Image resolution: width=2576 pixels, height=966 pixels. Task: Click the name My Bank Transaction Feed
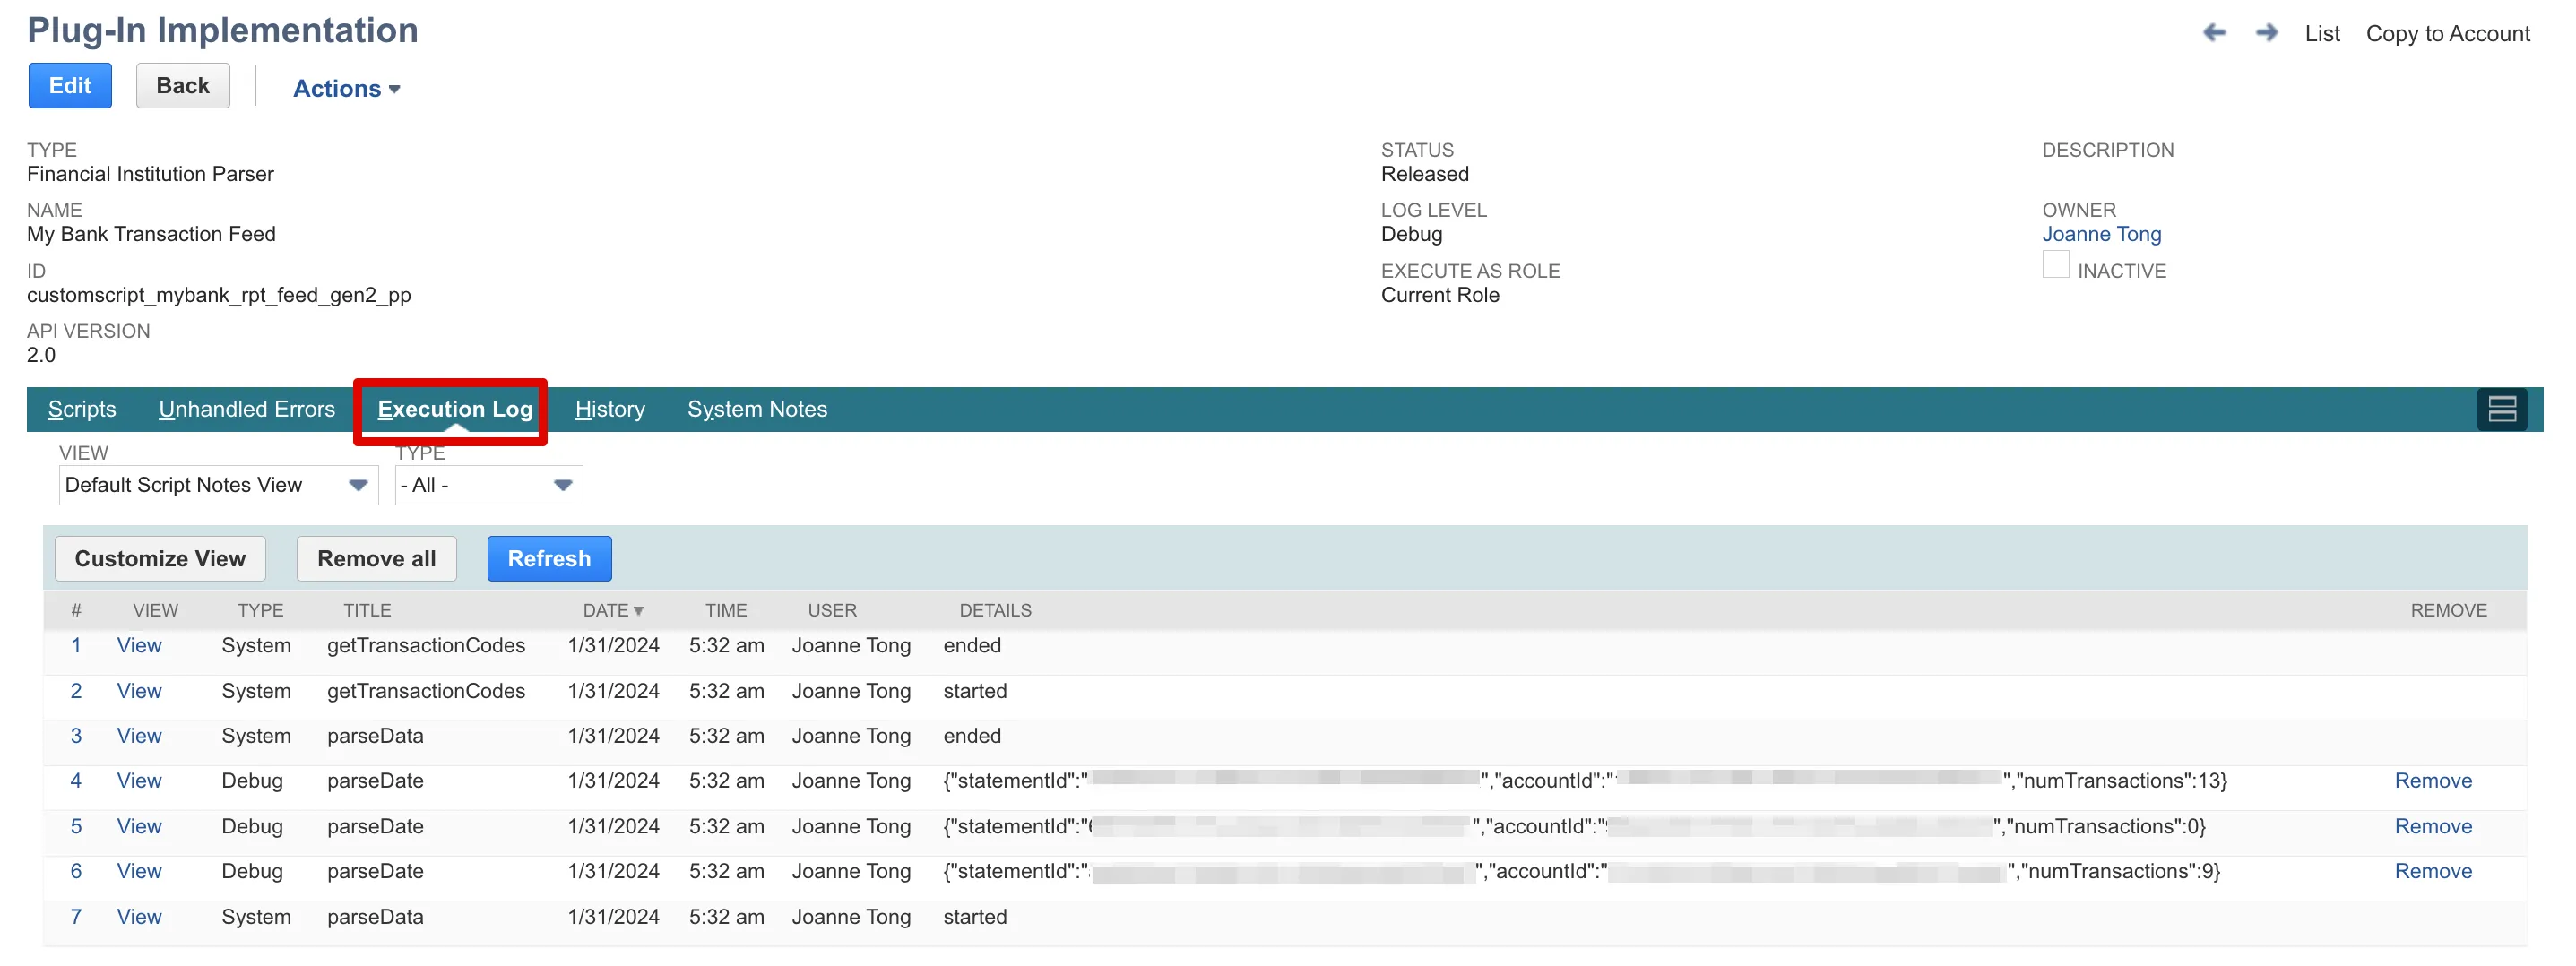[151, 234]
